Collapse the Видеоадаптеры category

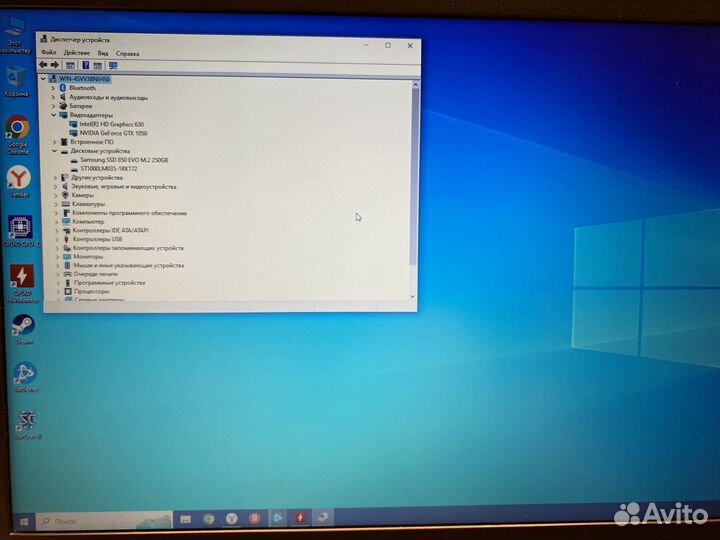point(53,115)
